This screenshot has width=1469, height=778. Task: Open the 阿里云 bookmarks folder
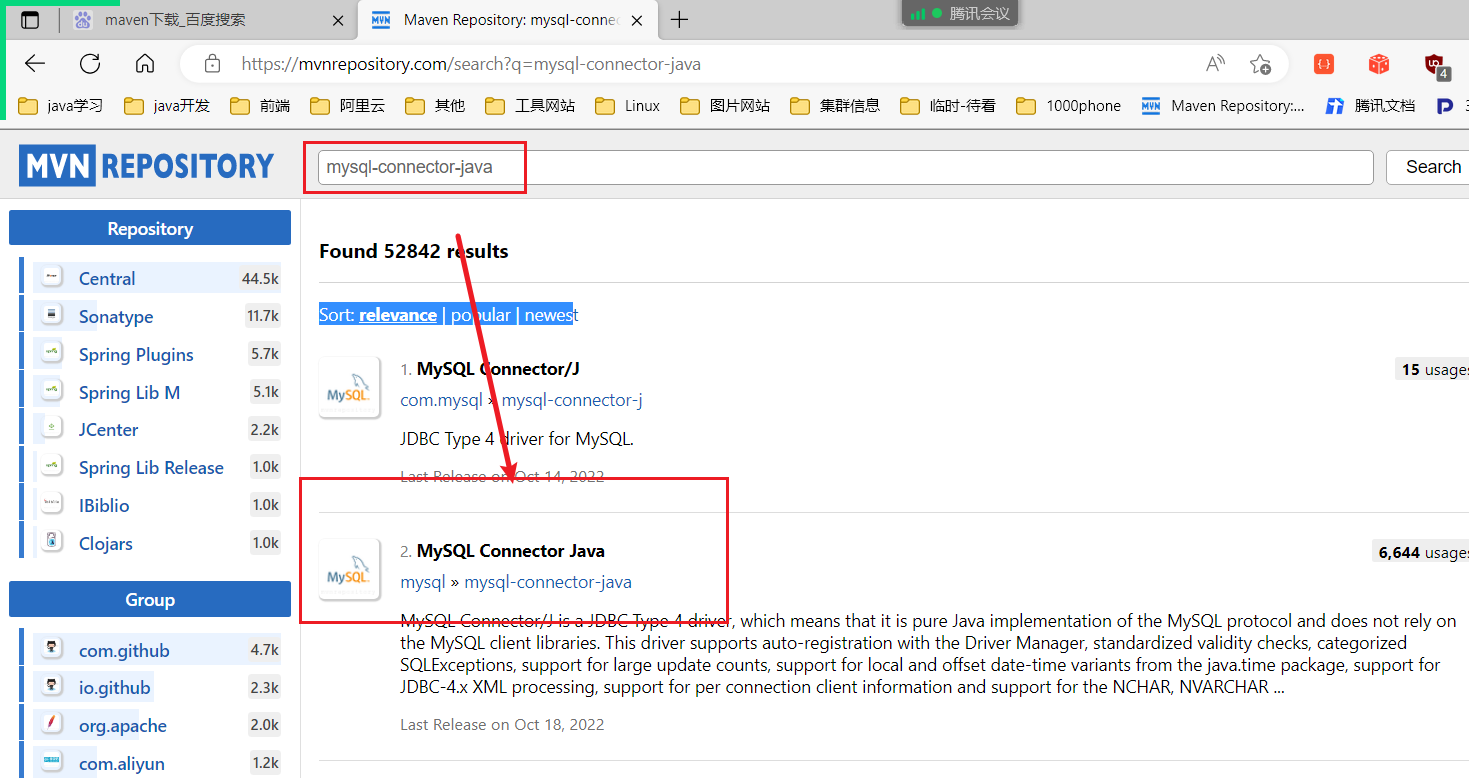pyautogui.click(x=348, y=105)
